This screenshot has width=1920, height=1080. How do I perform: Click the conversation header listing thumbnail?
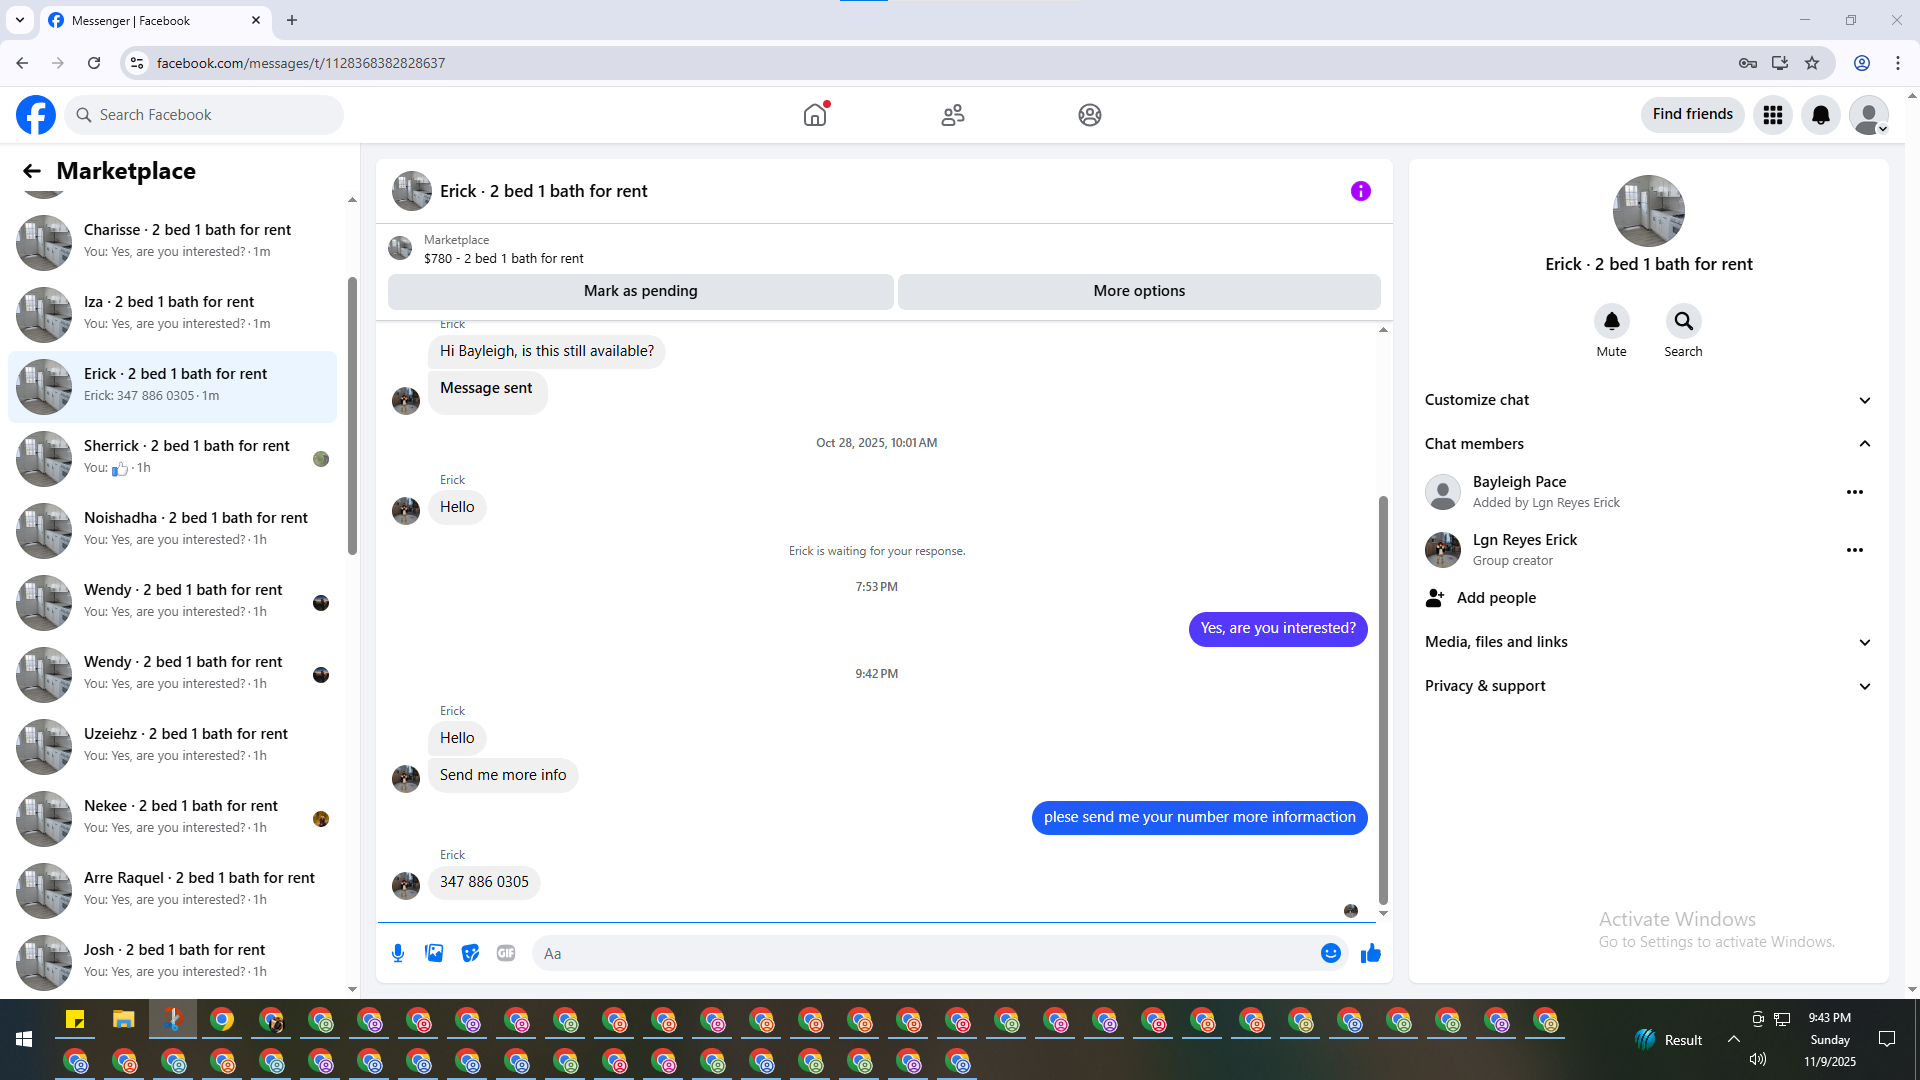(x=412, y=191)
